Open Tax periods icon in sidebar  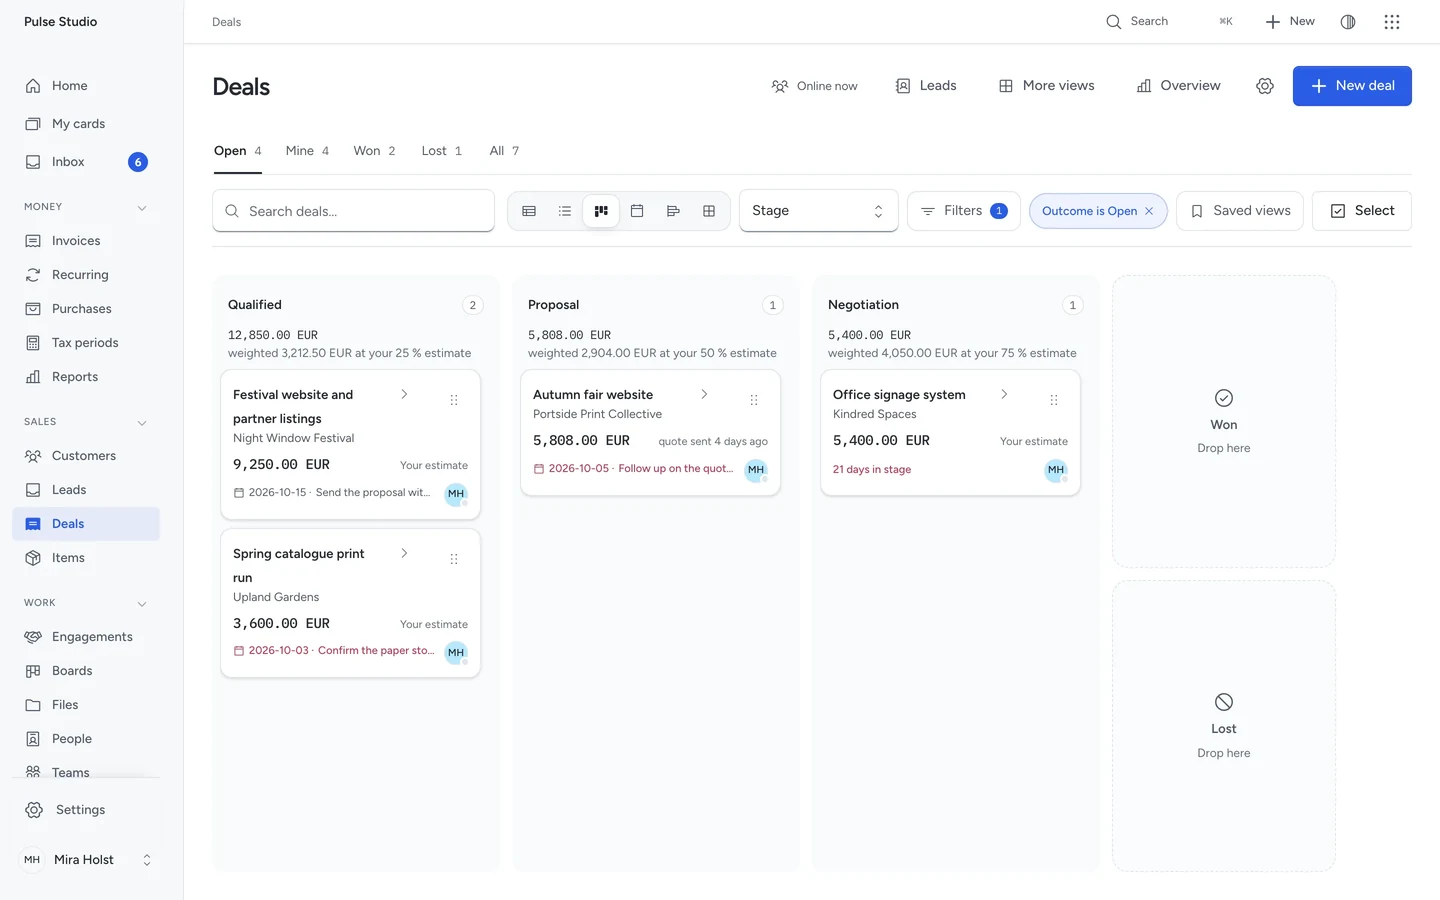33,343
